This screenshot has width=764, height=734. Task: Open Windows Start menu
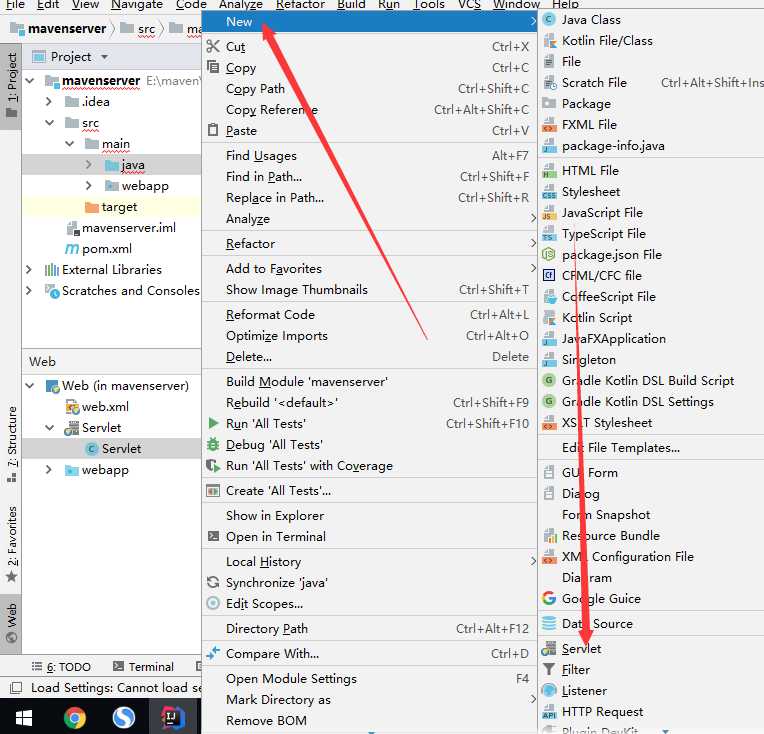[24, 717]
